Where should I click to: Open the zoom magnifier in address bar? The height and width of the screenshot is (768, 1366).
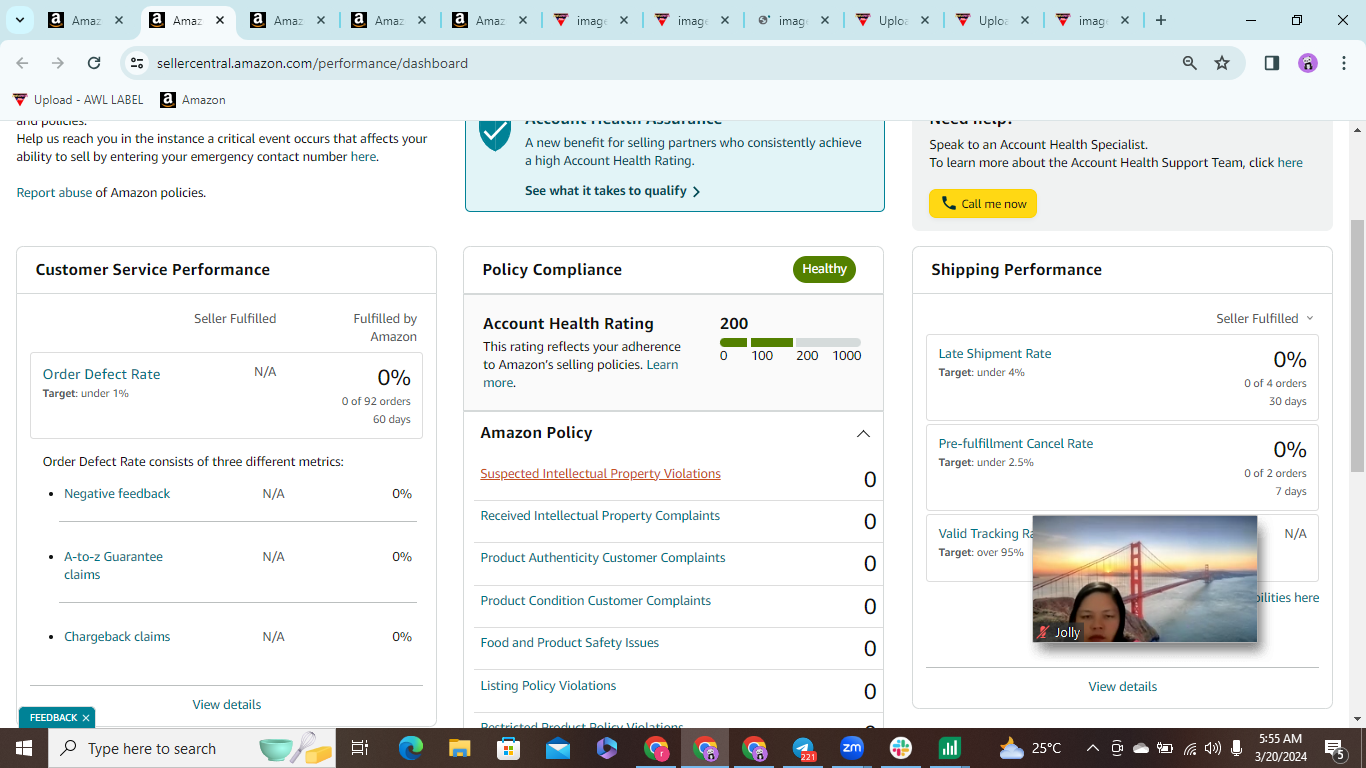click(1190, 63)
